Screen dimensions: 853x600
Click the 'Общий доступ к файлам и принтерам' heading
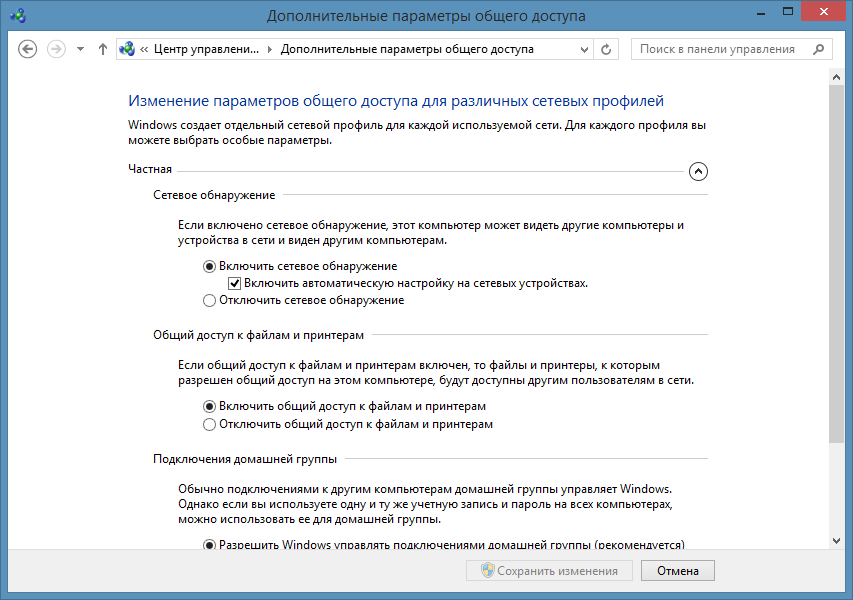point(258,335)
